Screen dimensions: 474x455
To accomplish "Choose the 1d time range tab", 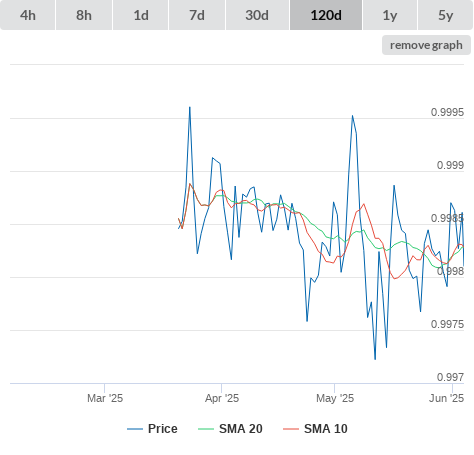I will (141, 15).
